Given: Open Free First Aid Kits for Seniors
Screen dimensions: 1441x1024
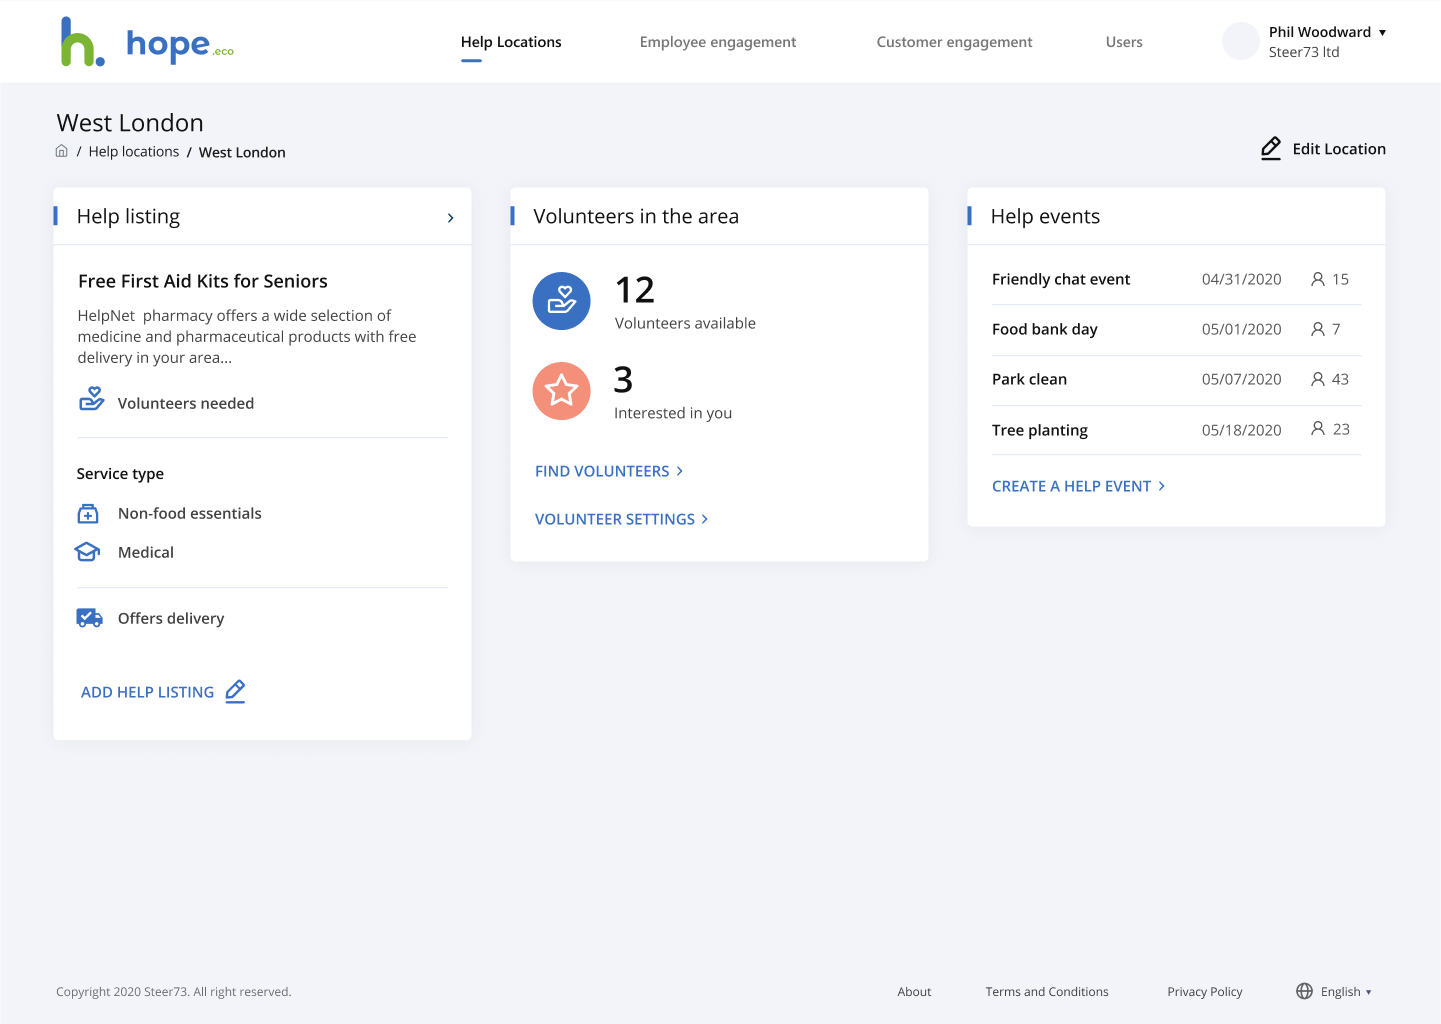Looking at the screenshot, I should coord(203,281).
